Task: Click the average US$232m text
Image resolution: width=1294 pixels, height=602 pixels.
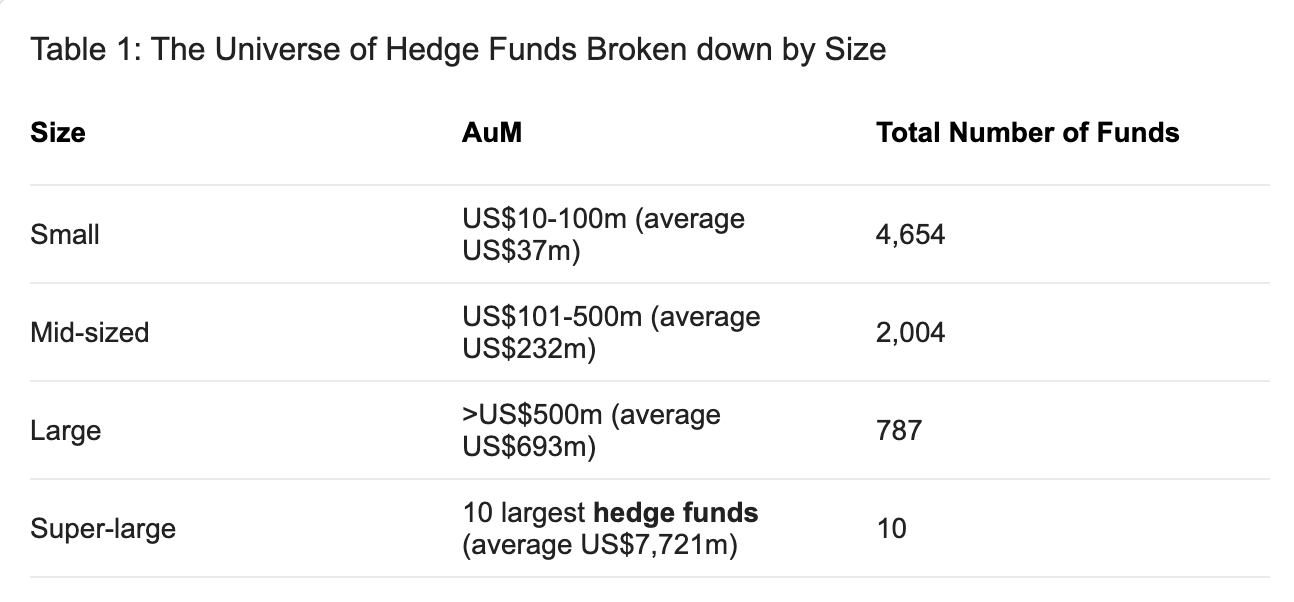Action: coord(611,333)
